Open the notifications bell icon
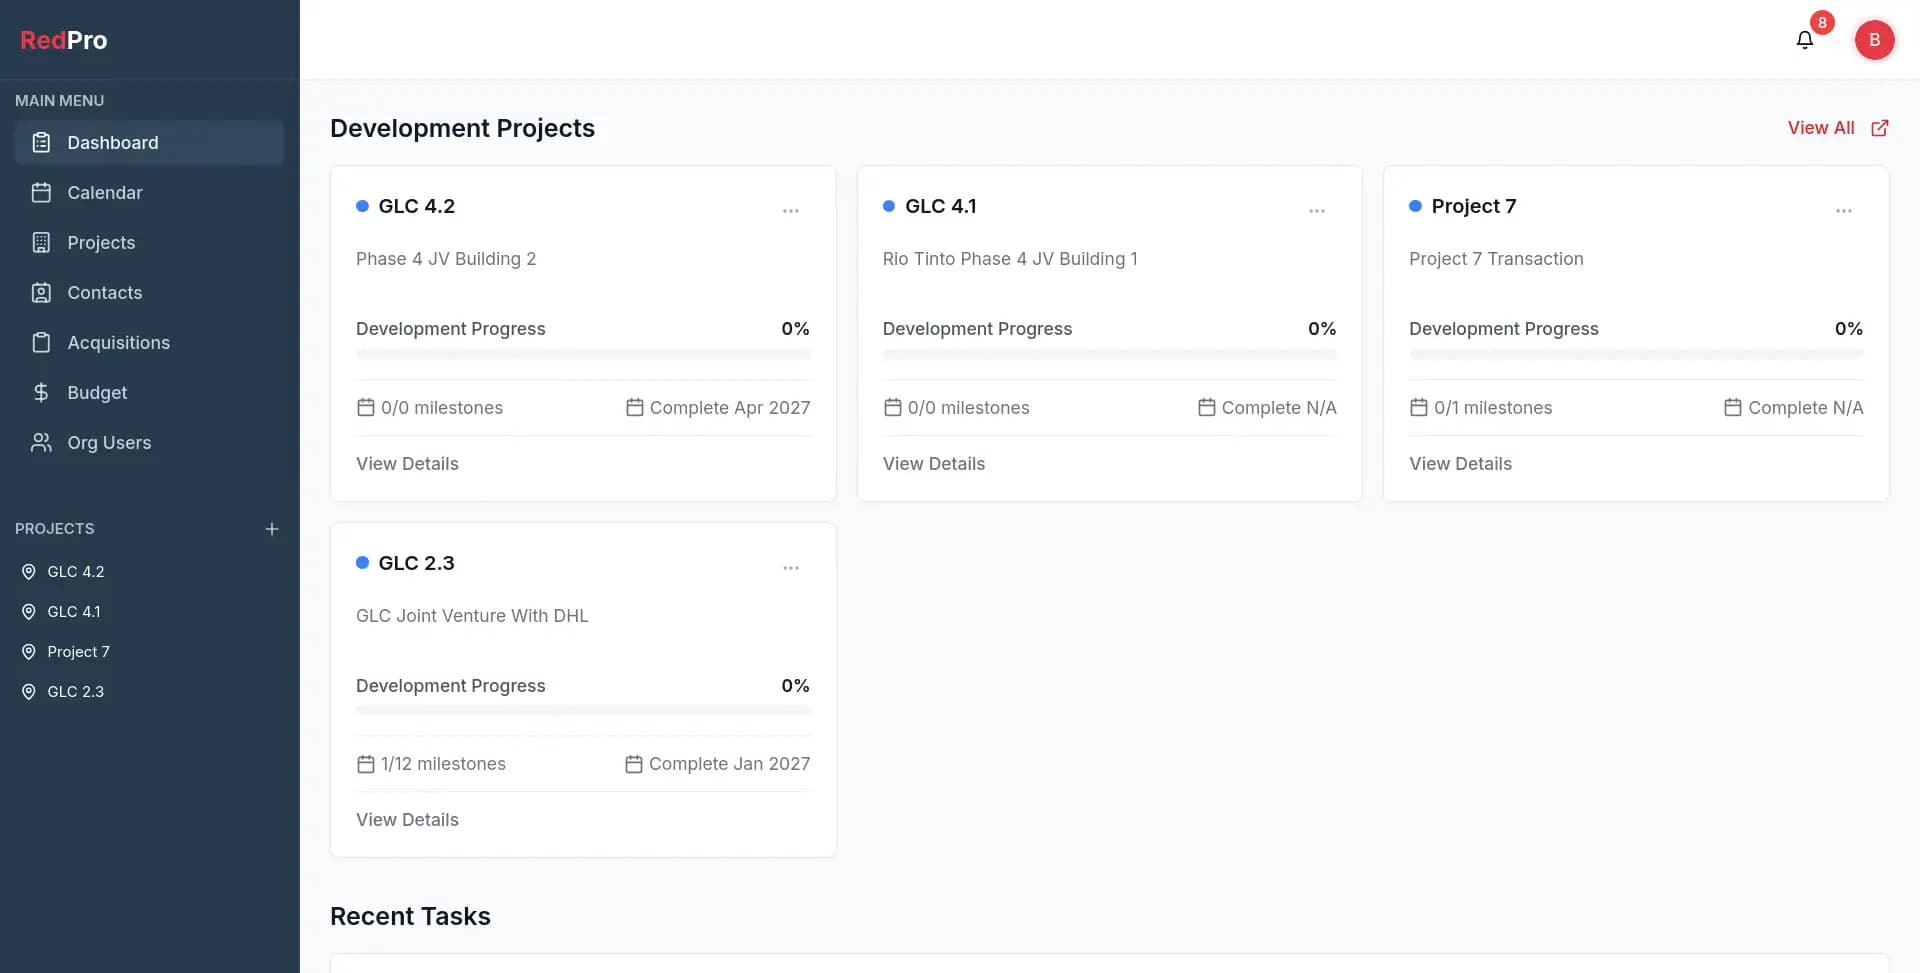 tap(1804, 40)
